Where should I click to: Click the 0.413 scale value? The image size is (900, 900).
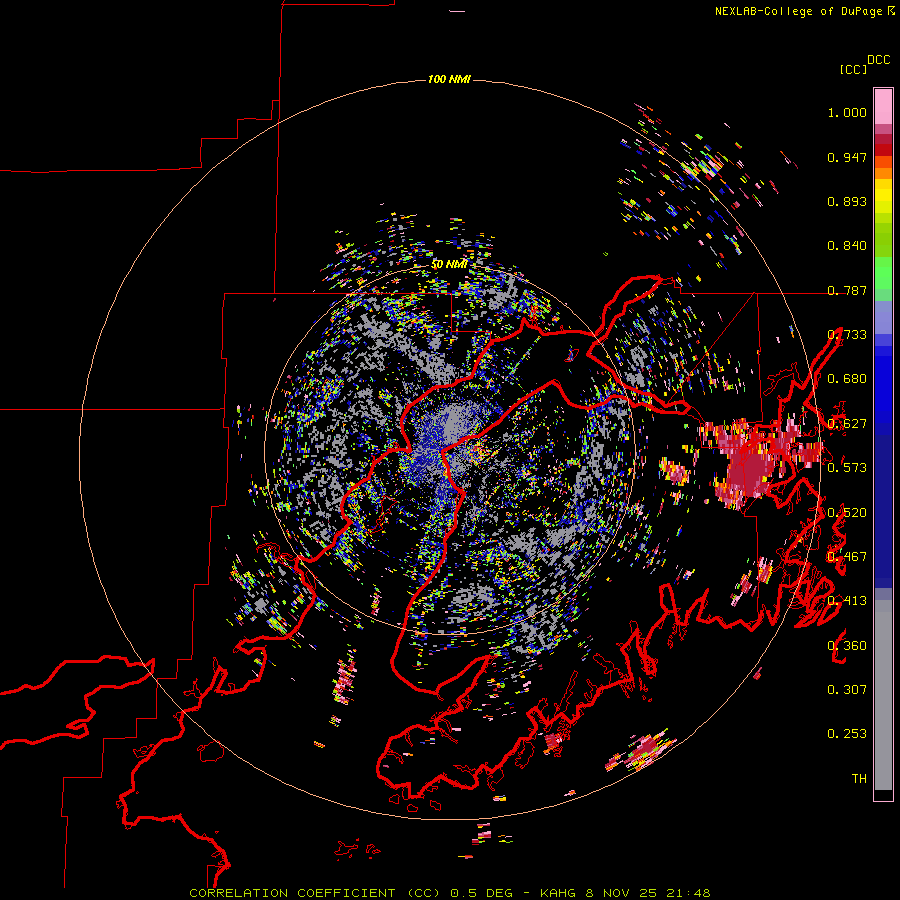(x=847, y=601)
